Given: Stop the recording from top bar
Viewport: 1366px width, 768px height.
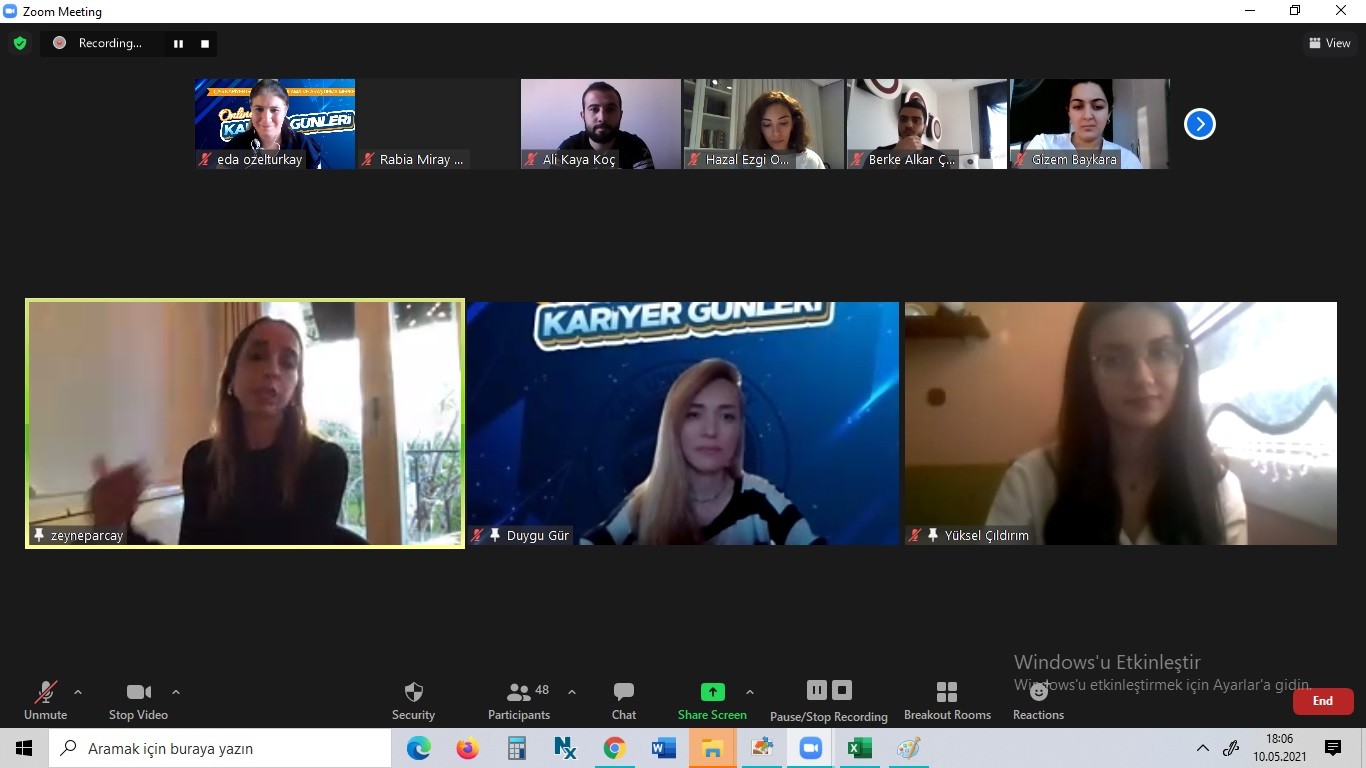Looking at the screenshot, I should click(x=205, y=44).
